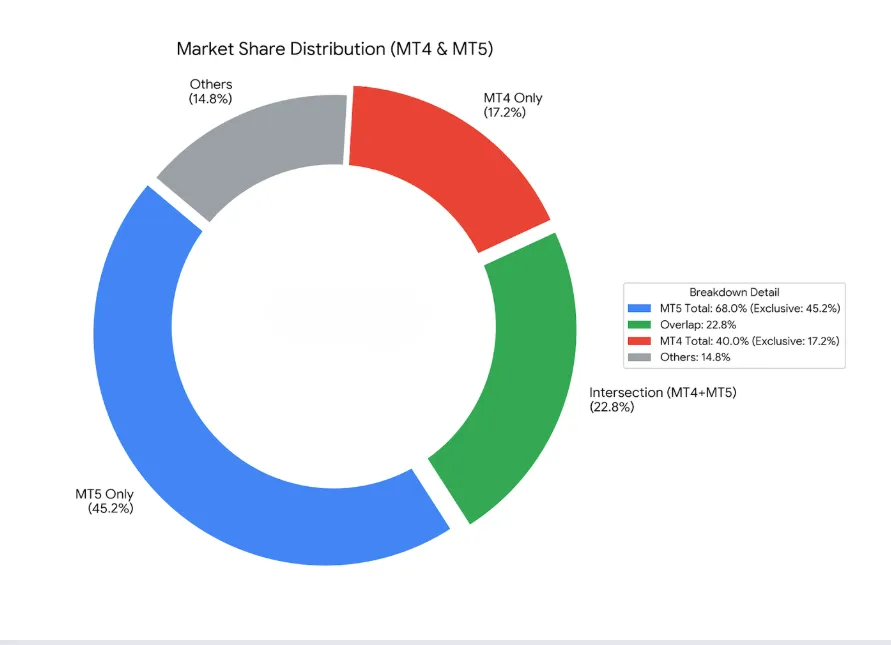Select the chart title Market Share Distribution
Image resolution: width=891 pixels, height=645 pixels.
tap(335, 49)
